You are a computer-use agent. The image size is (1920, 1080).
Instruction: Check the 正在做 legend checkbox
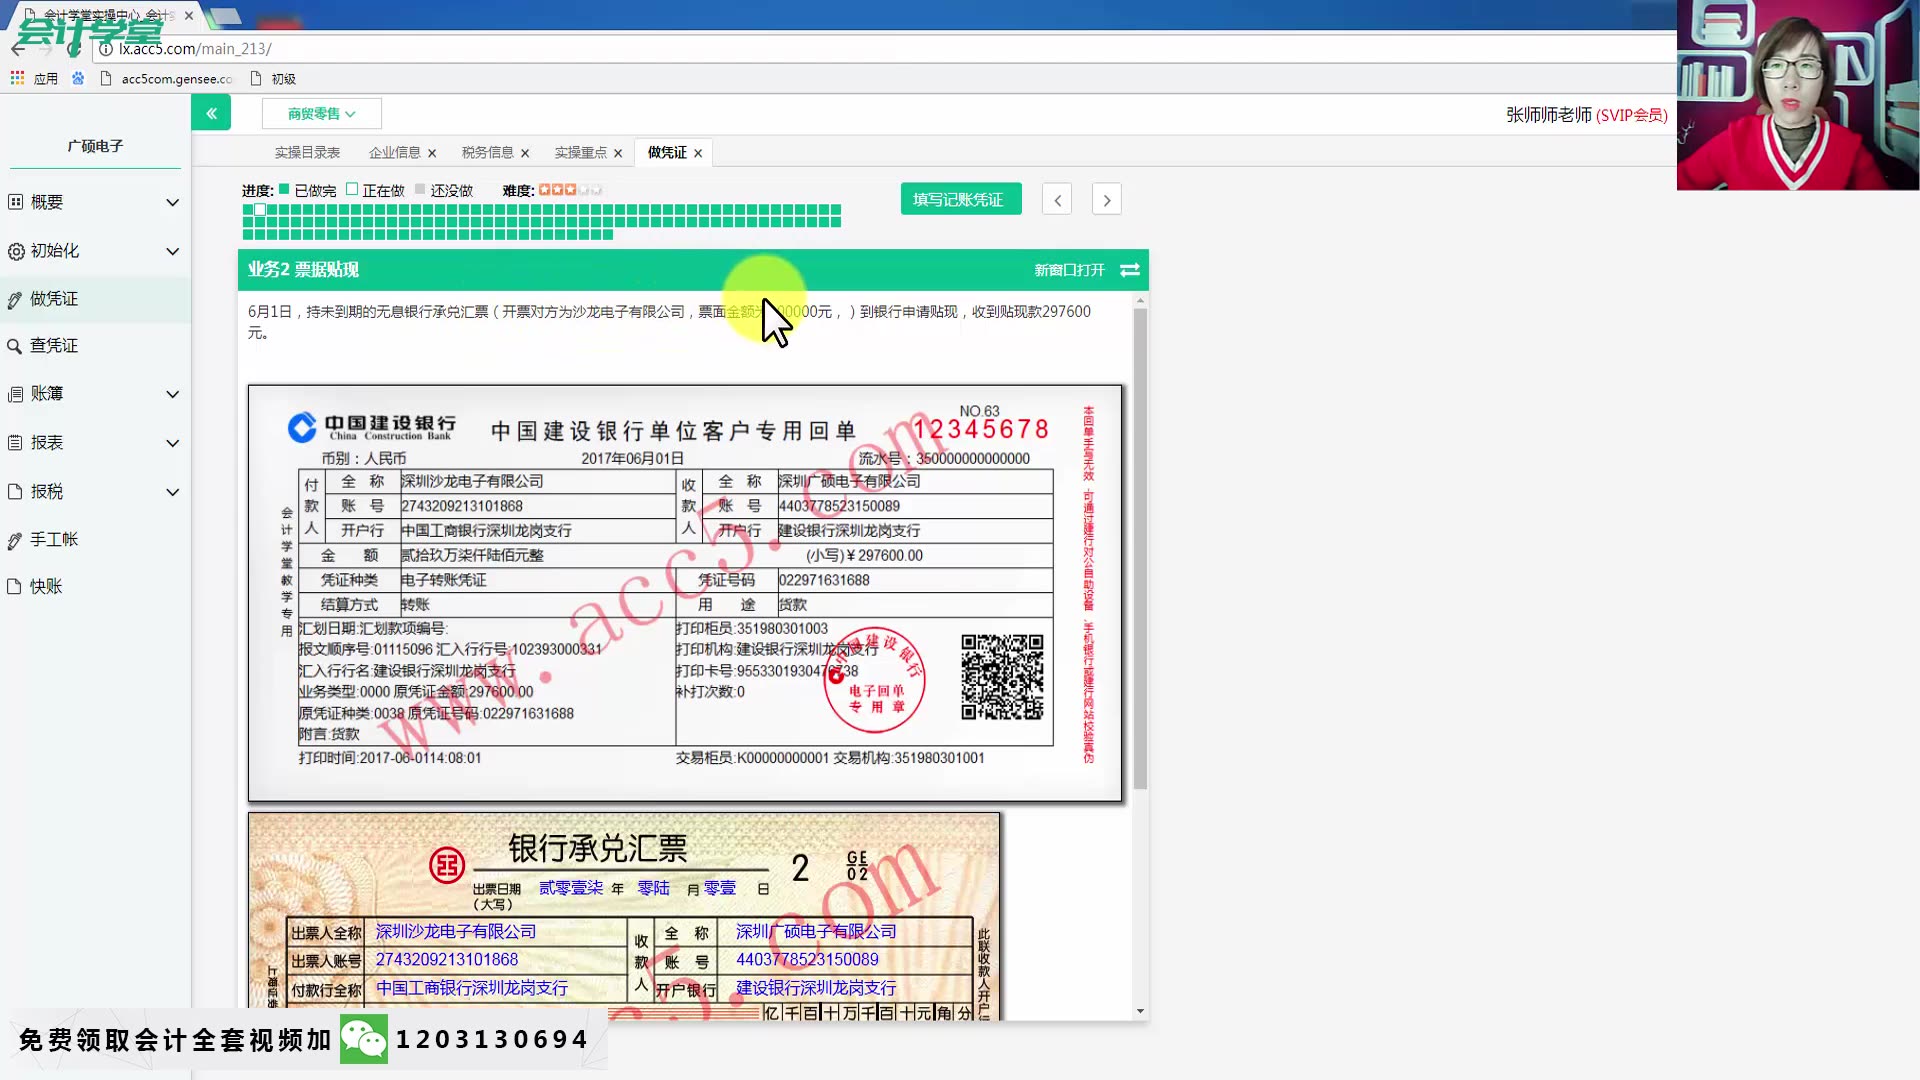point(352,188)
